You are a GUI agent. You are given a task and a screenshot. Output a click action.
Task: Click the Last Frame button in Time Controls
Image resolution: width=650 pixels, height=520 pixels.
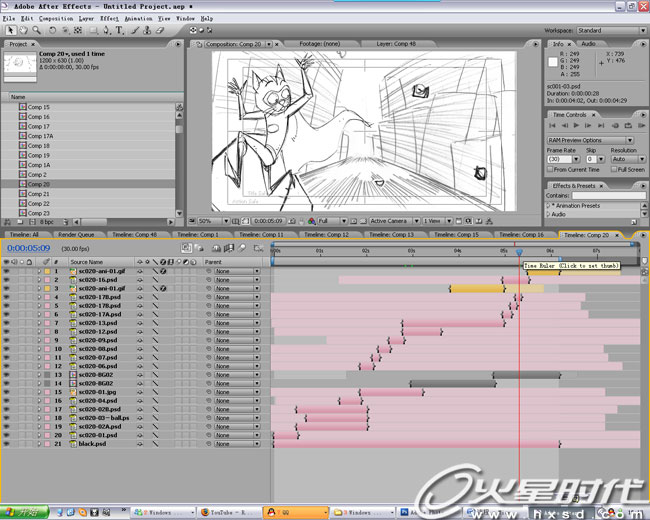(601, 125)
